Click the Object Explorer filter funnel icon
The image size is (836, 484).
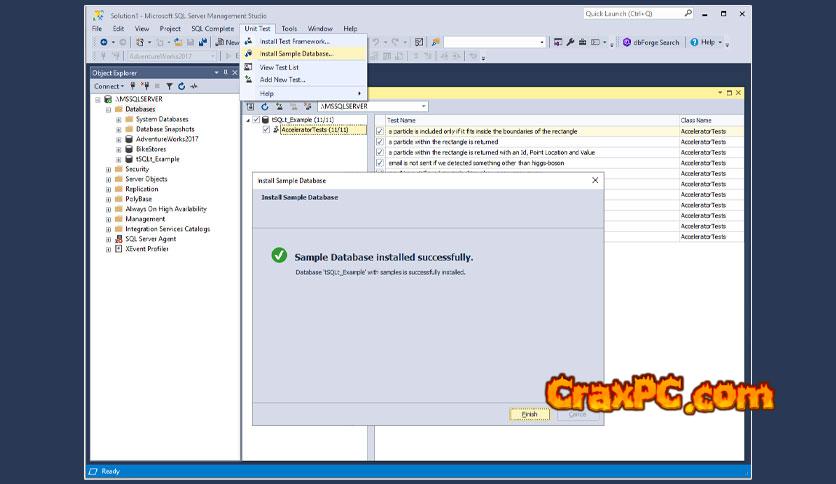click(x=169, y=86)
